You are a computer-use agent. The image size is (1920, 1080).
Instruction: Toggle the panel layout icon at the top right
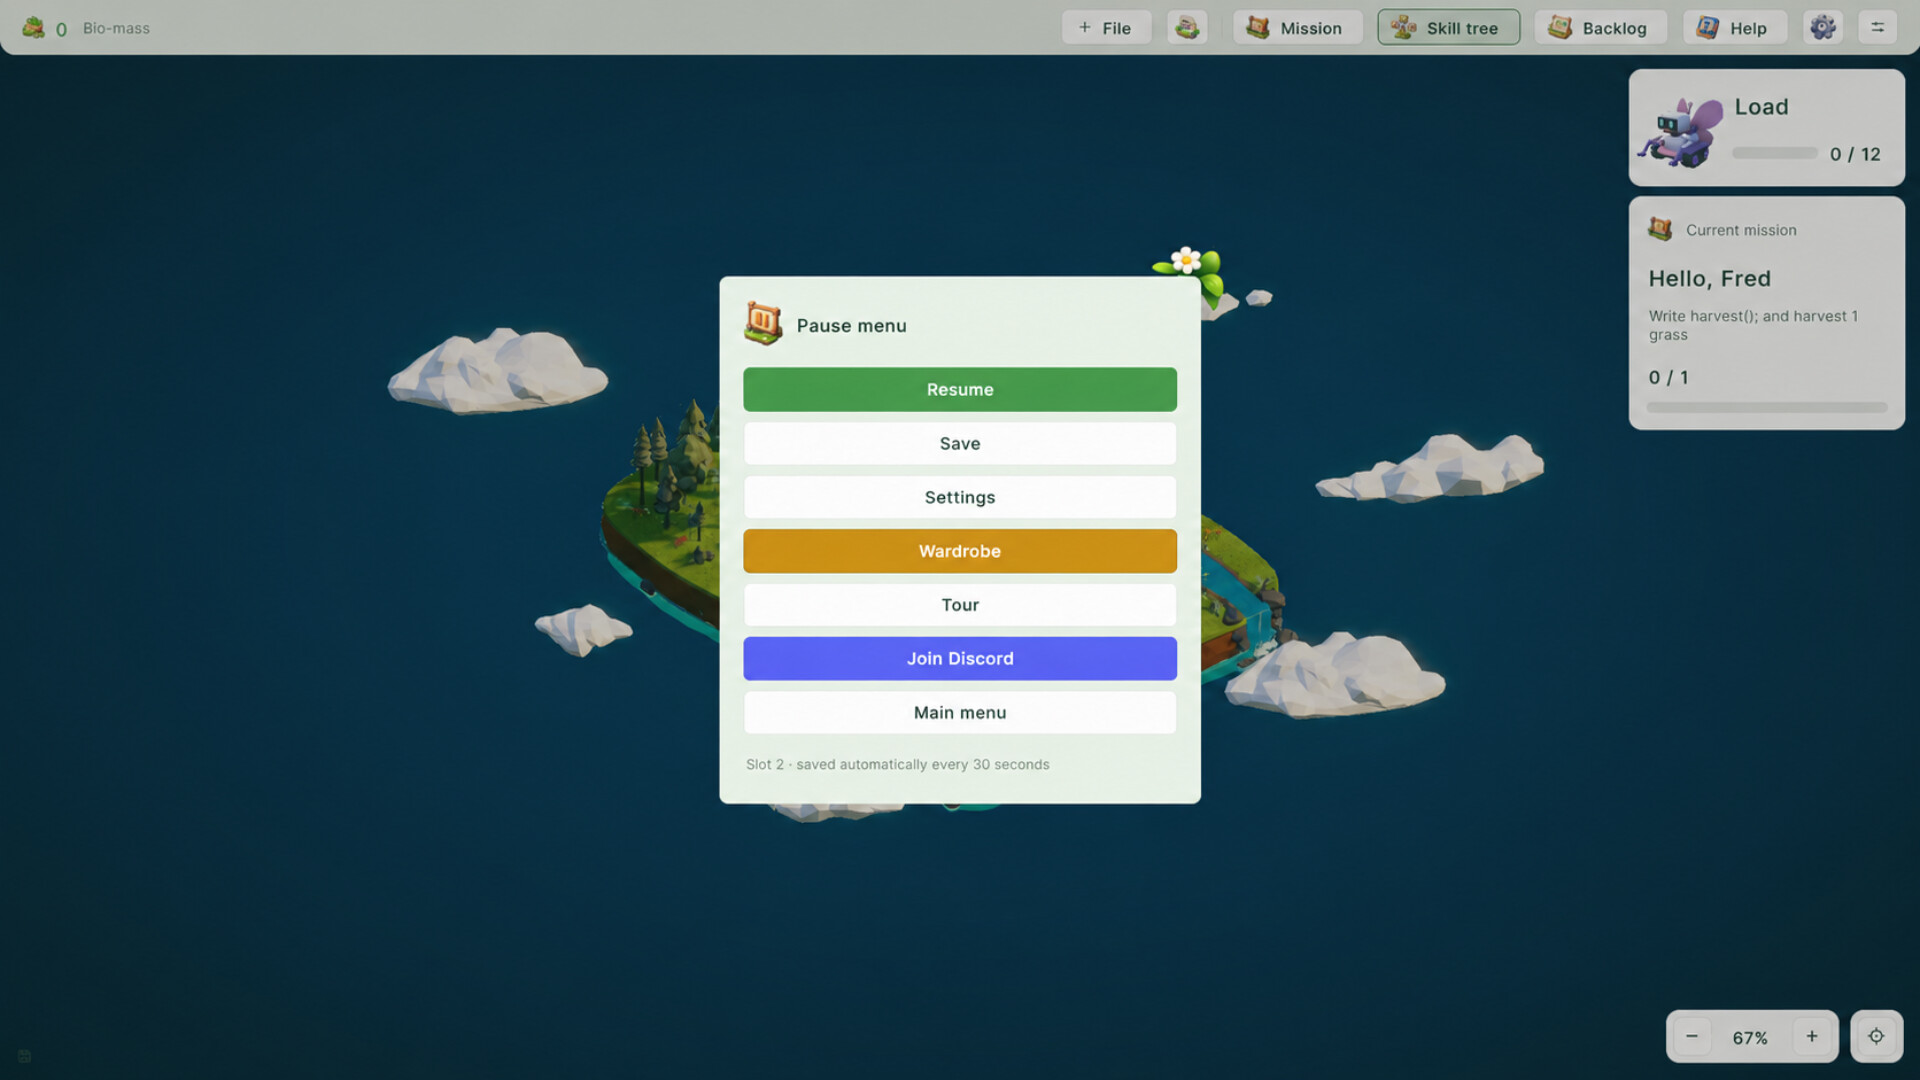(x=1877, y=28)
